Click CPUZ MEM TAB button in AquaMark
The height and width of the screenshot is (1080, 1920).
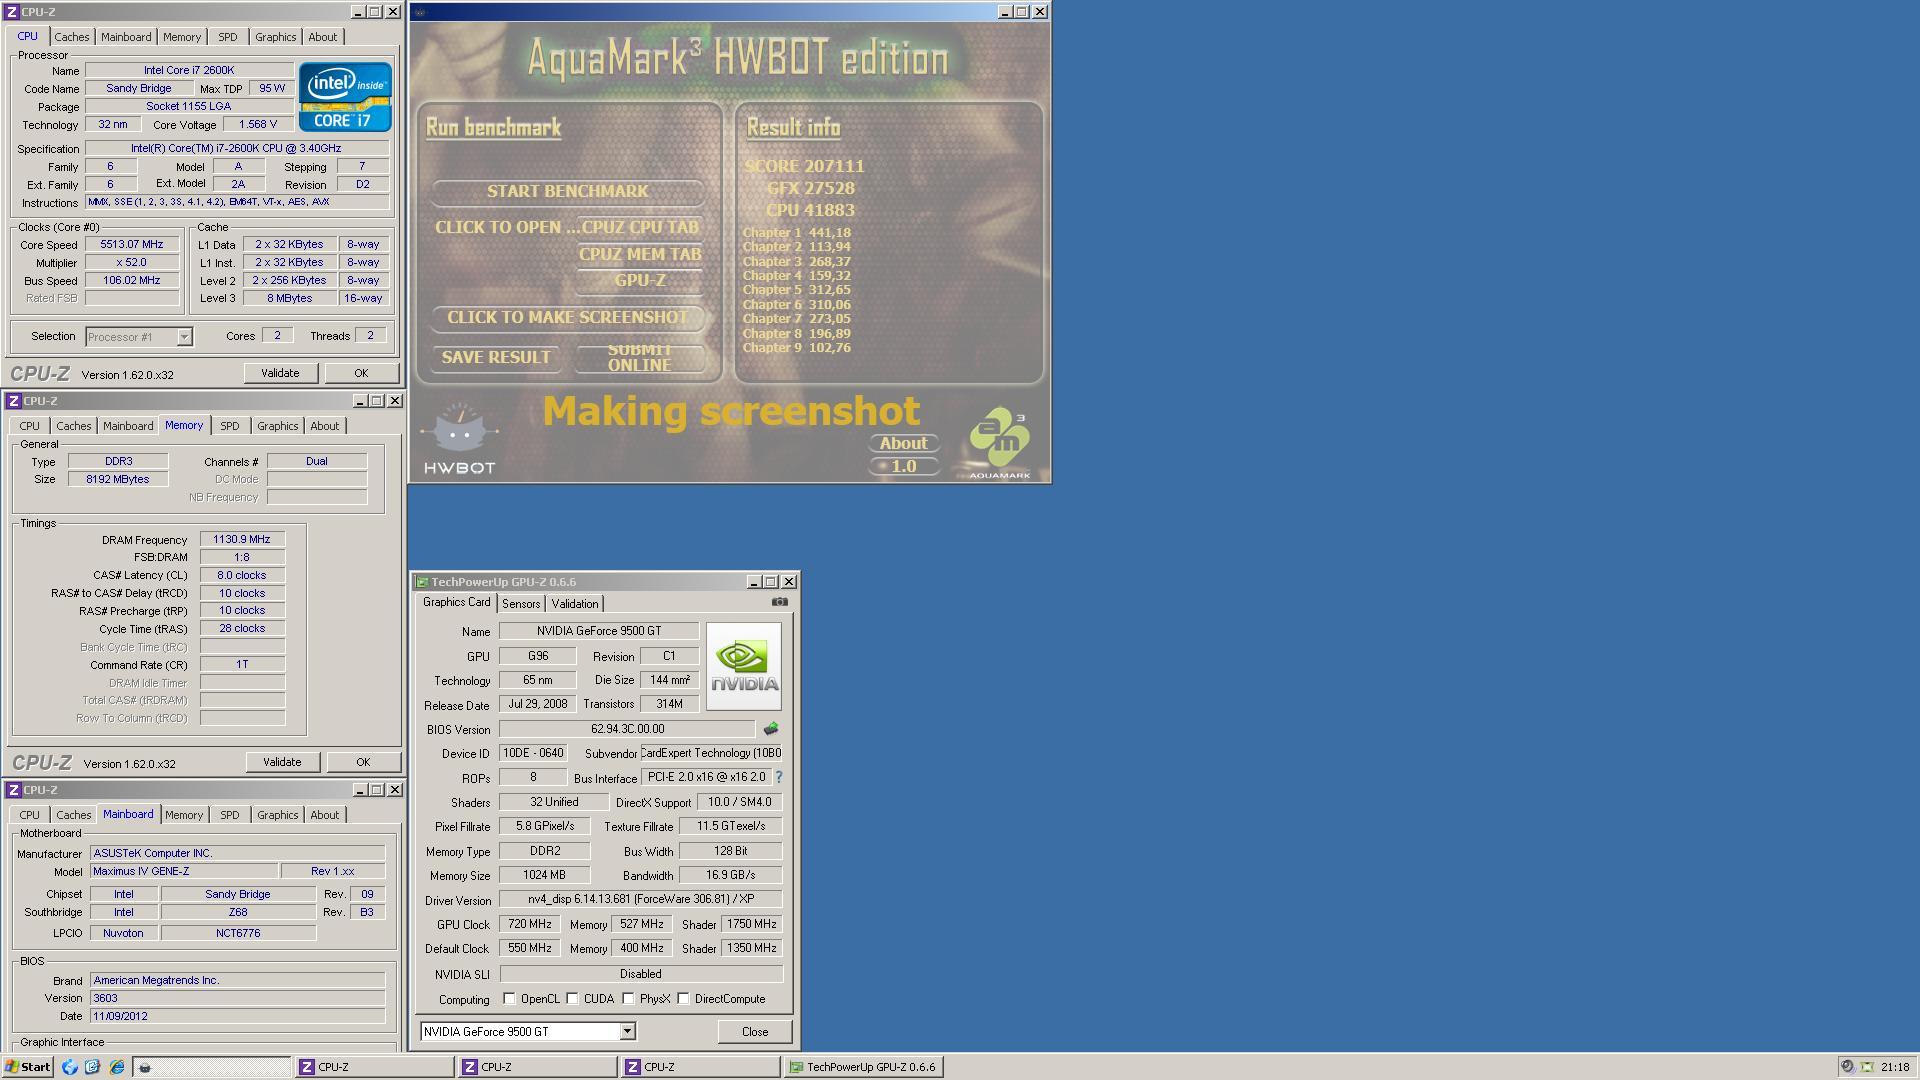[x=640, y=255]
